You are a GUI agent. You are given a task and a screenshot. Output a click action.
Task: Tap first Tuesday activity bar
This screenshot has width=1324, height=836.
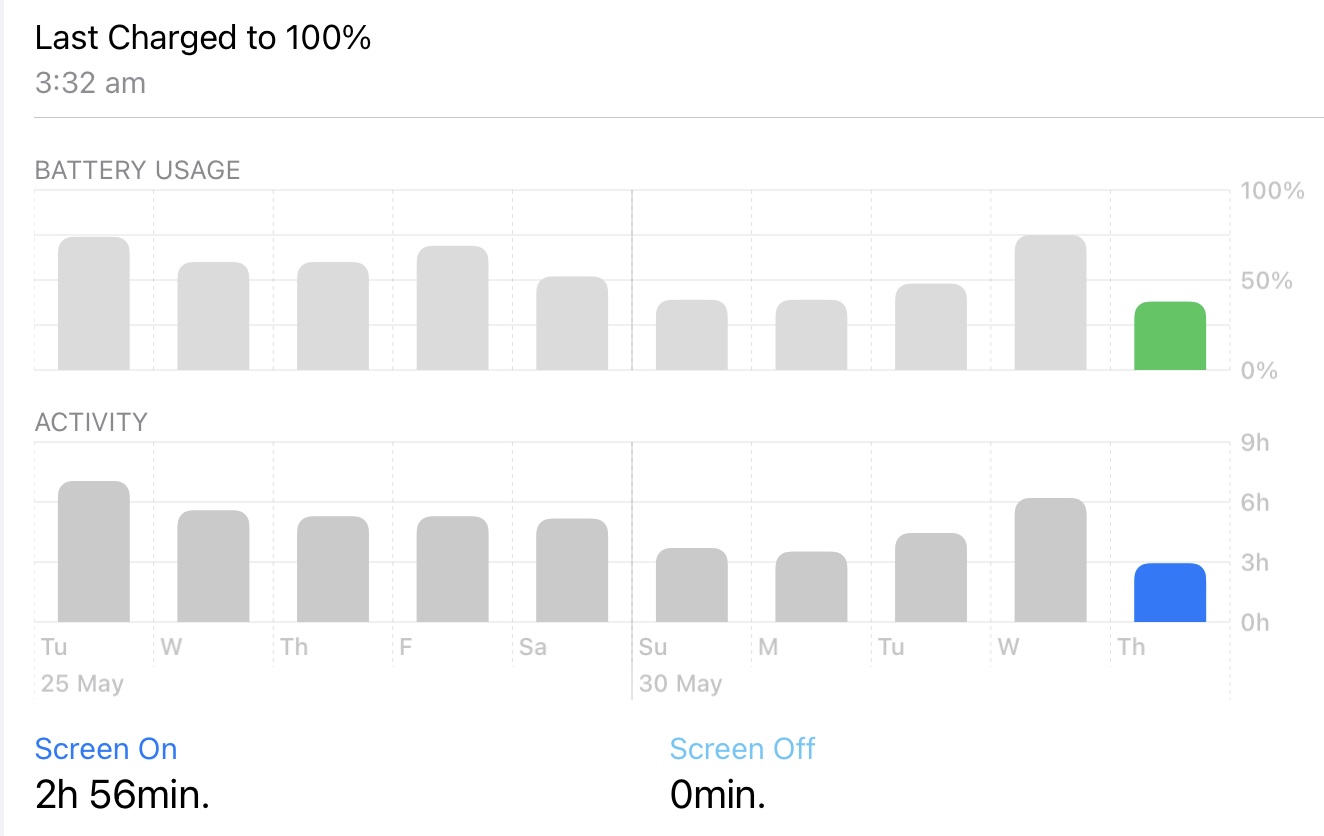pyautogui.click(x=94, y=552)
